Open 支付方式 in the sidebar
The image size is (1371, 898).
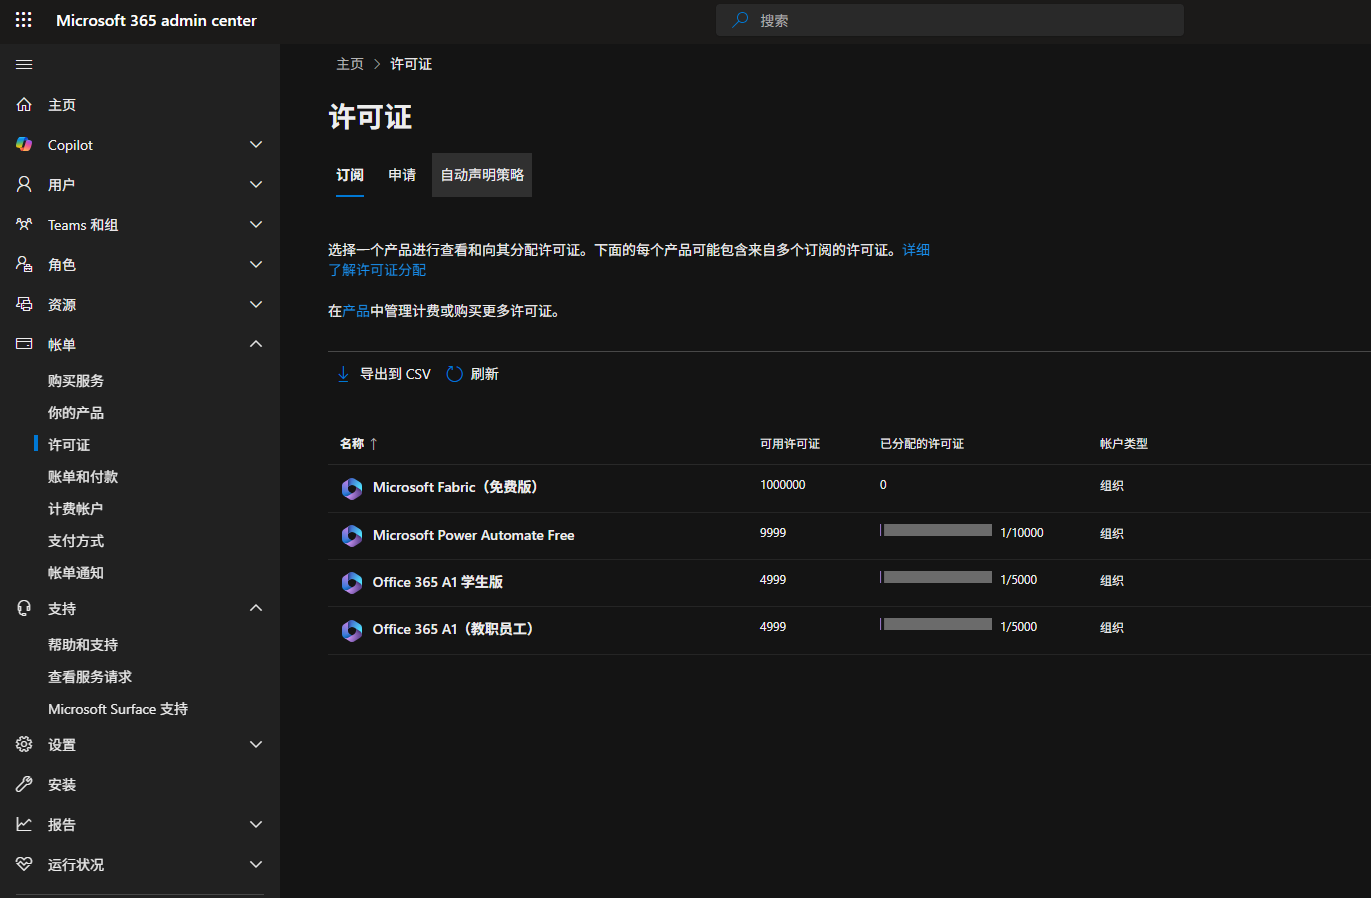(76, 541)
